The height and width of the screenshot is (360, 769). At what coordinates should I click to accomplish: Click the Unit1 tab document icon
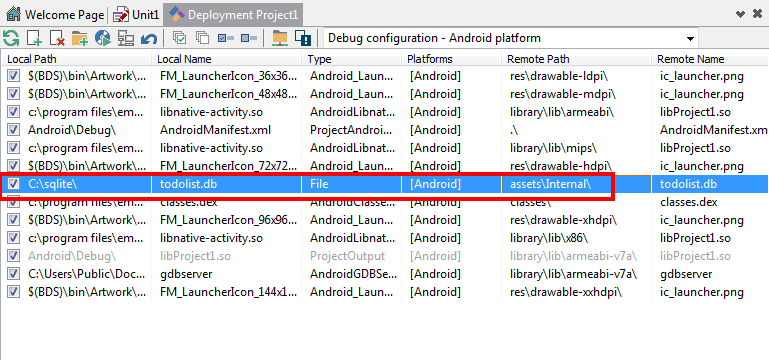pos(121,15)
